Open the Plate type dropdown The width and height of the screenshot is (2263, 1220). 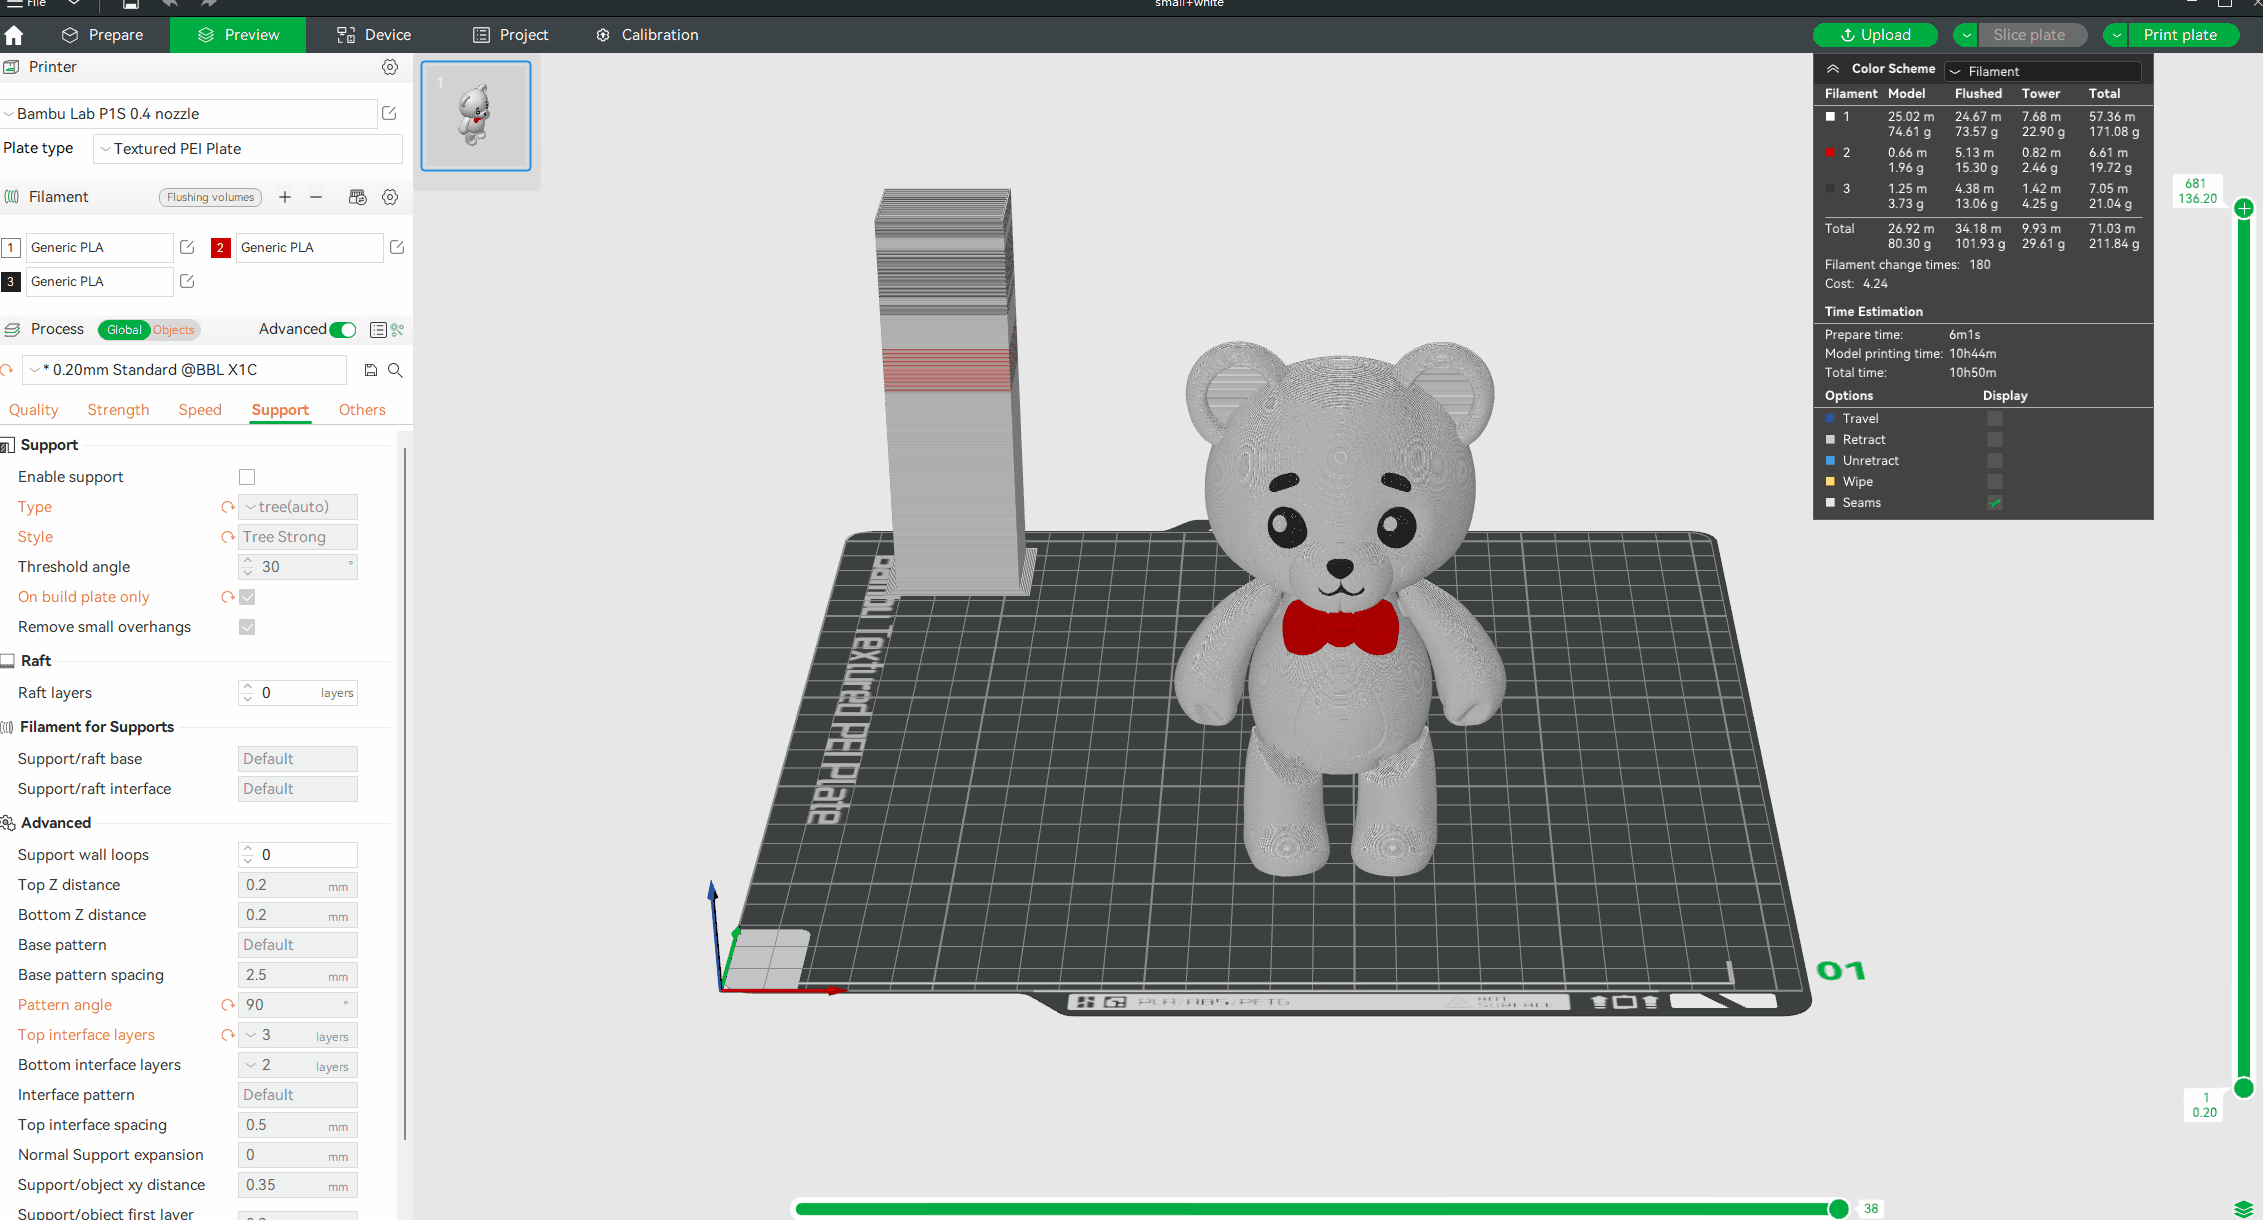point(248,149)
